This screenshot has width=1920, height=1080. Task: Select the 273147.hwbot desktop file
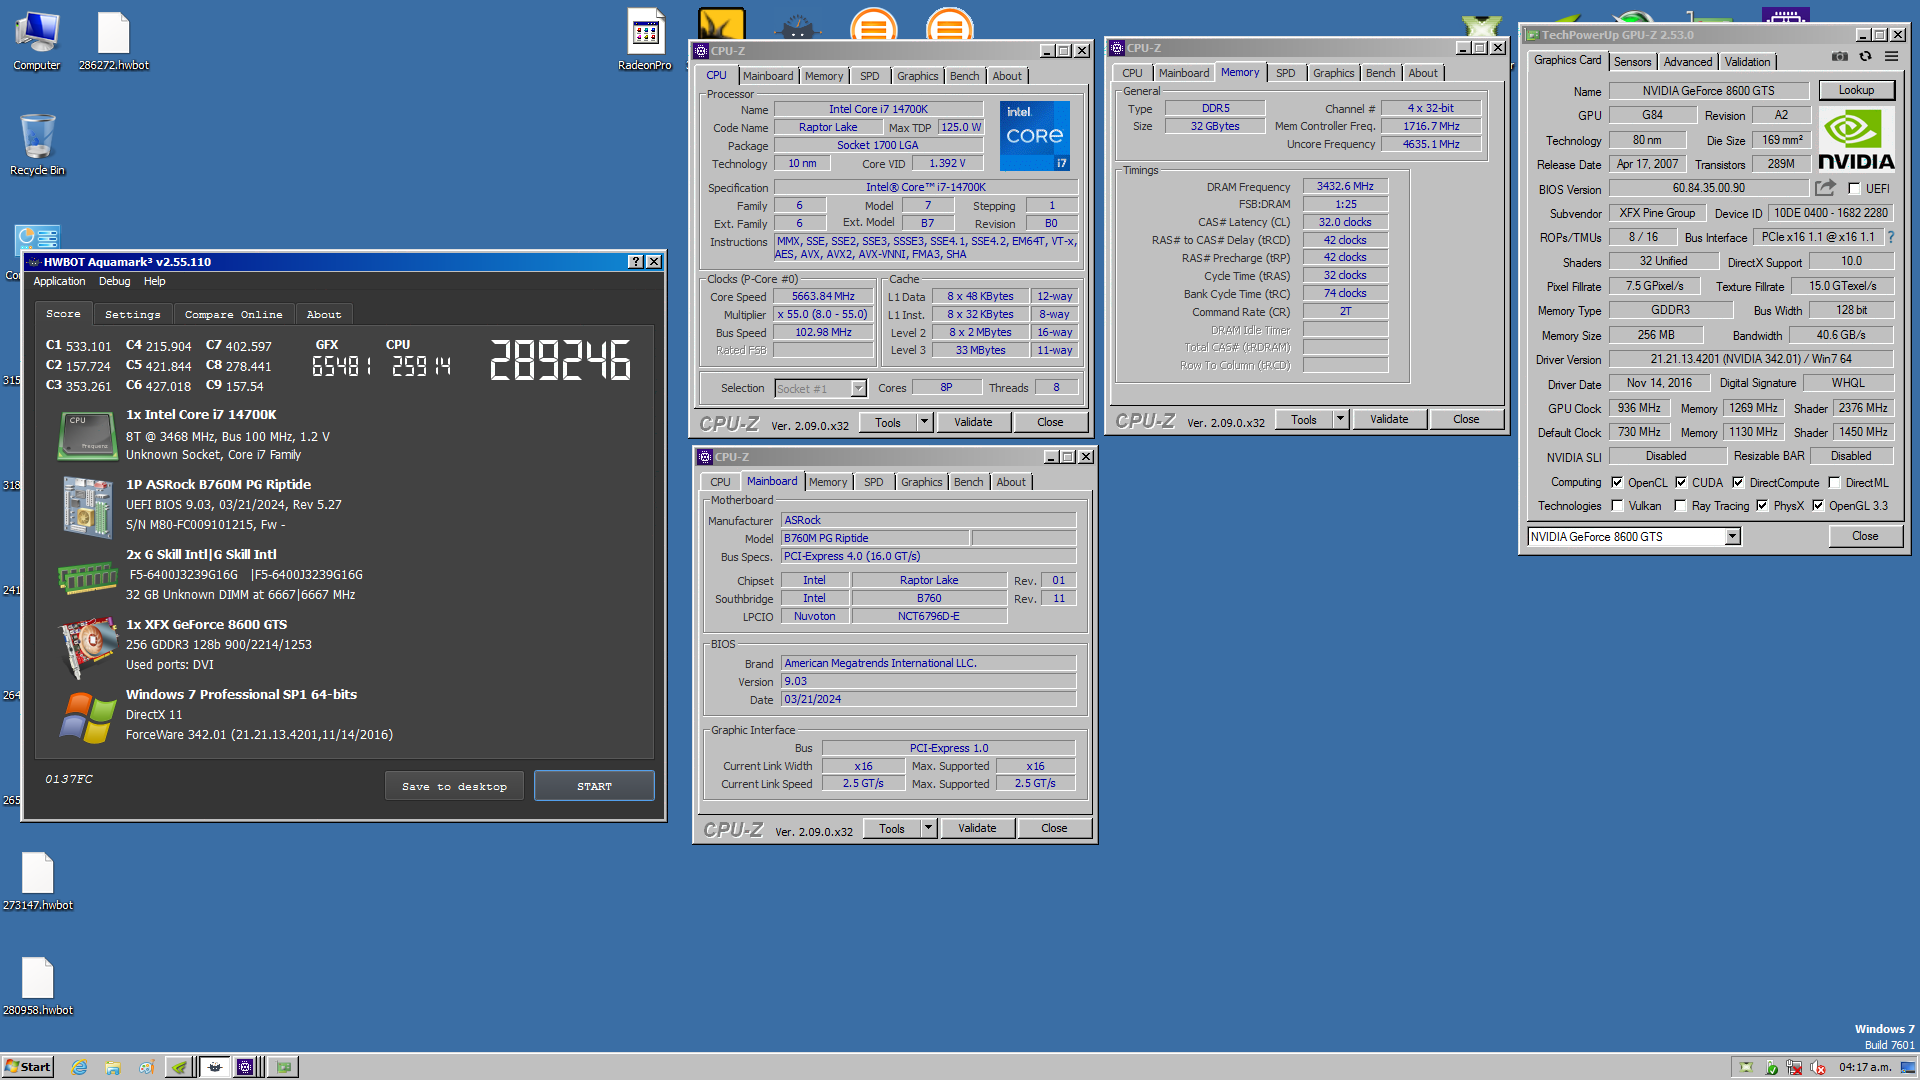coord(38,881)
